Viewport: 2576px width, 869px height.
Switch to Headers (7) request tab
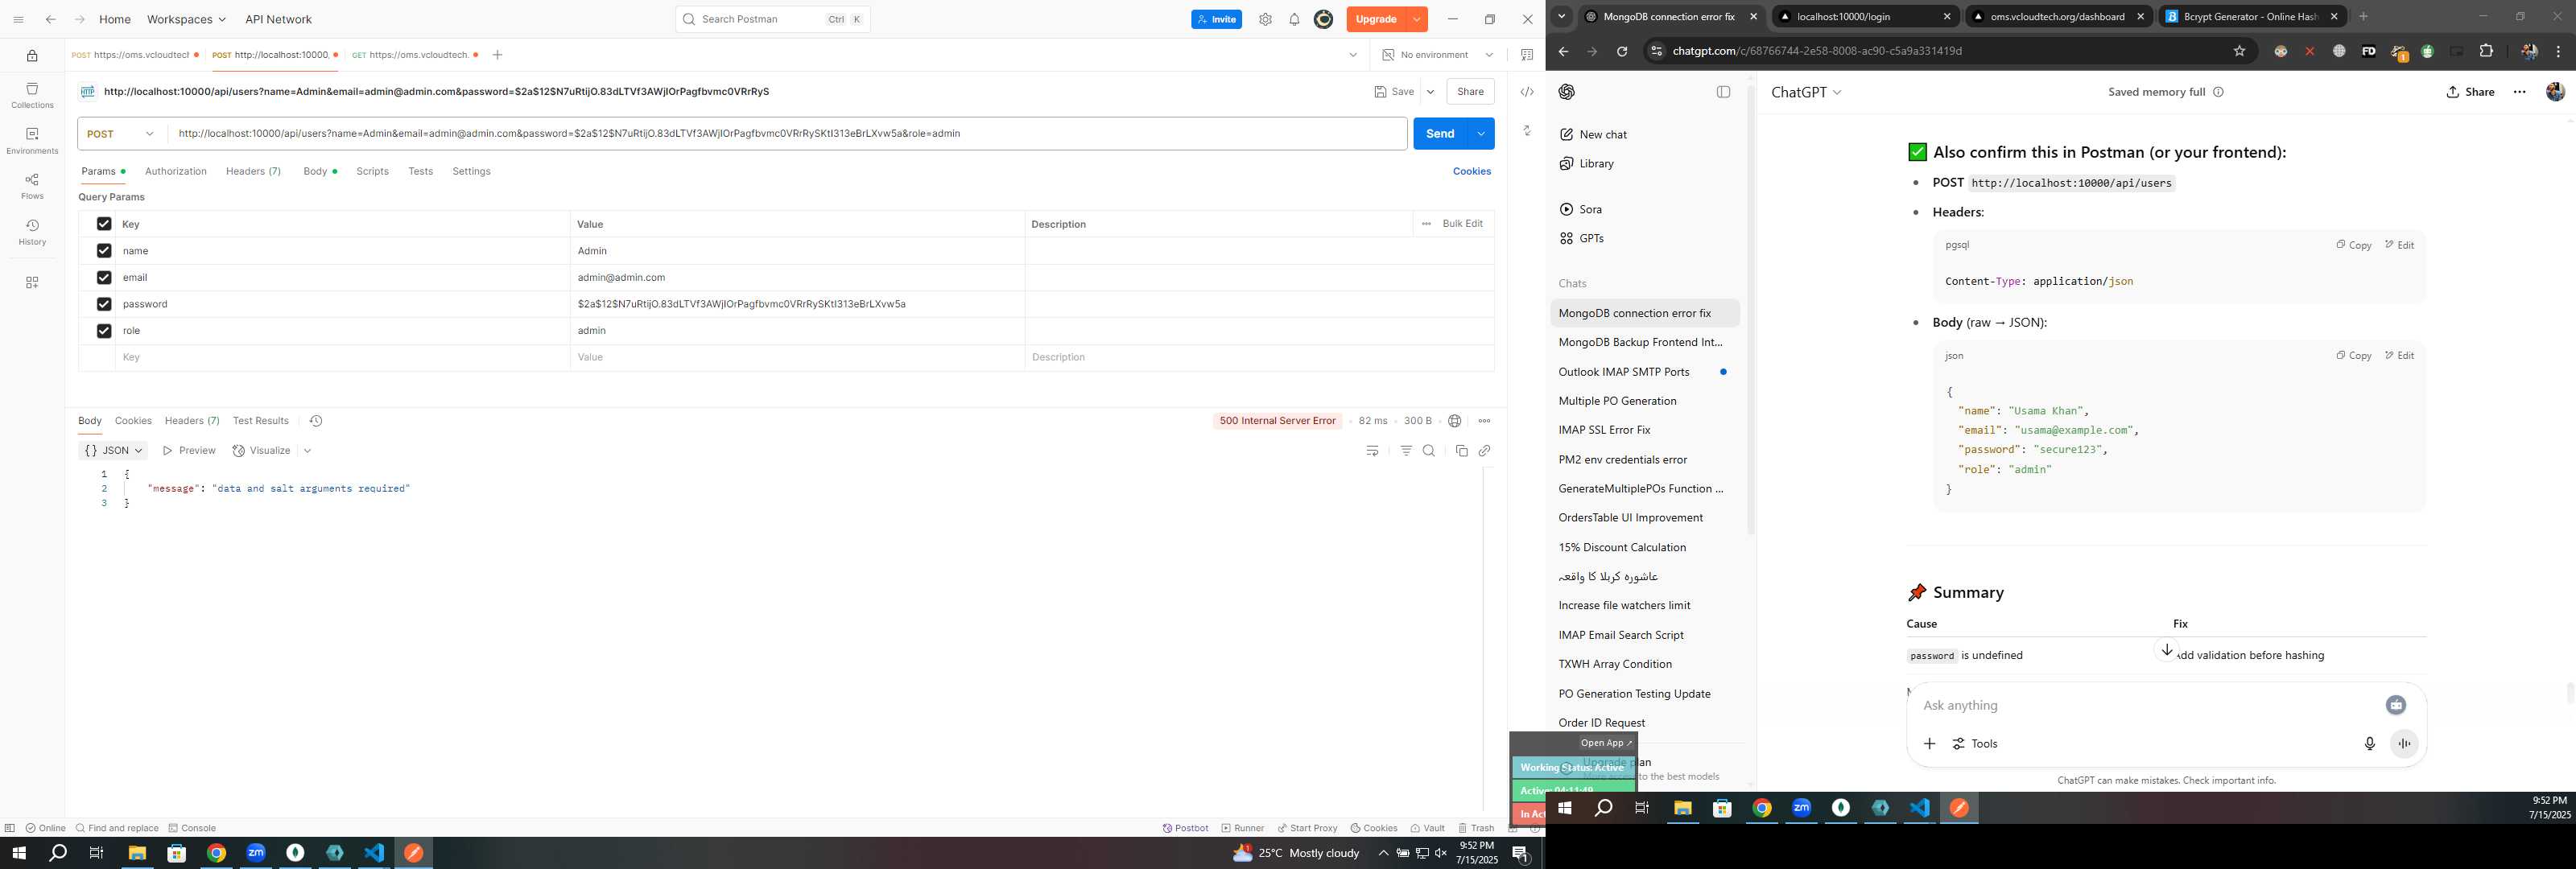[x=253, y=172]
